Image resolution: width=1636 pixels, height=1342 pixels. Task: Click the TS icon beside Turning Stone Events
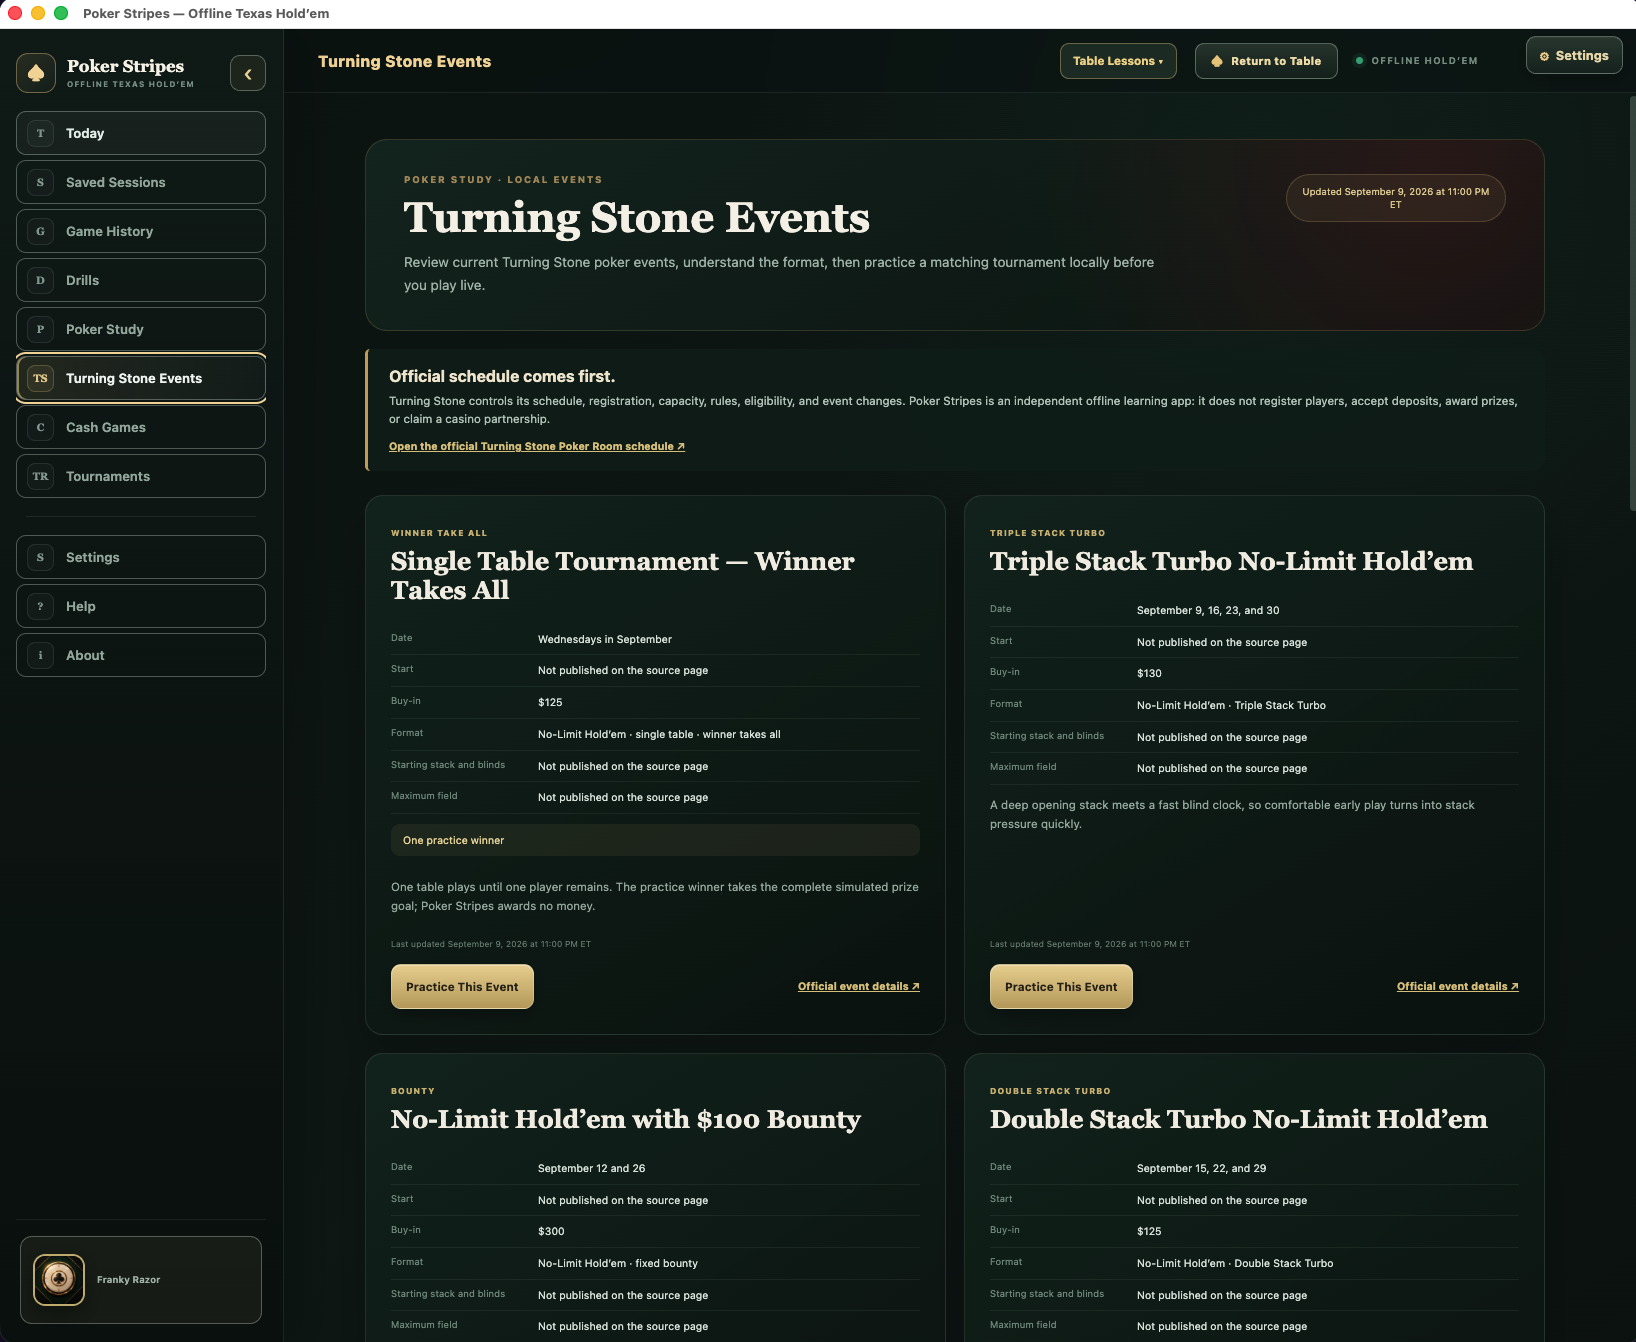pos(40,378)
